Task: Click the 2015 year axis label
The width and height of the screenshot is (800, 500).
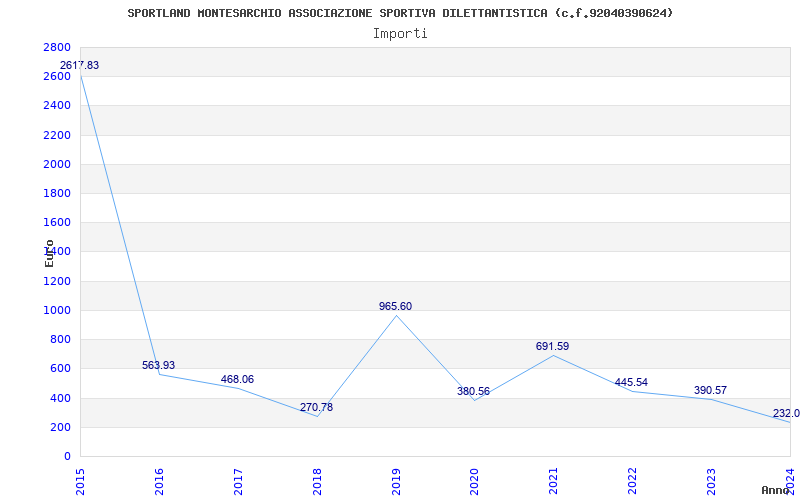Action: [x=80, y=481]
